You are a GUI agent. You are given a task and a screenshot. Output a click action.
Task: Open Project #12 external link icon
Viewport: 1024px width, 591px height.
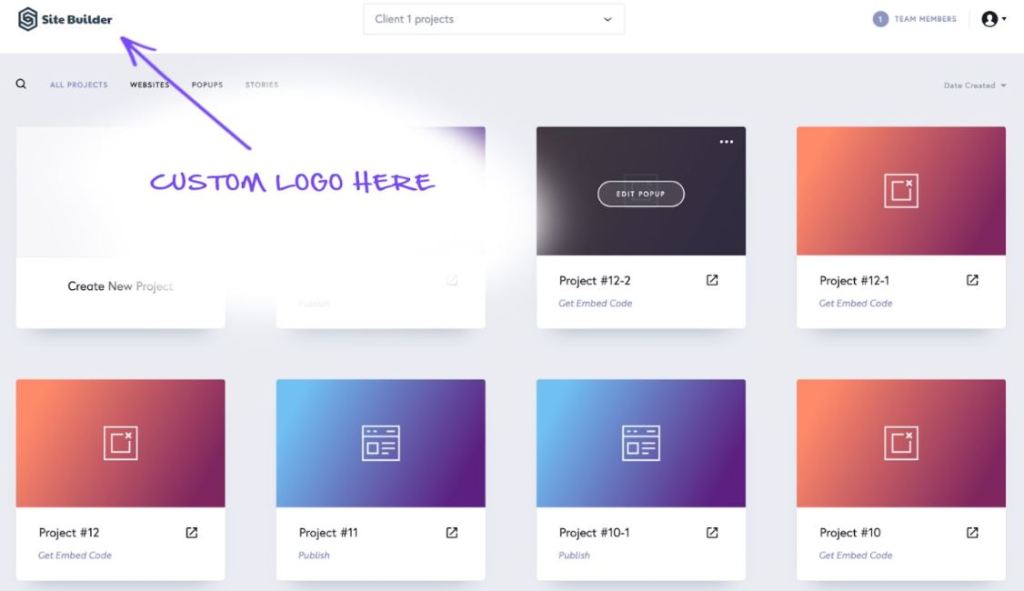192,533
